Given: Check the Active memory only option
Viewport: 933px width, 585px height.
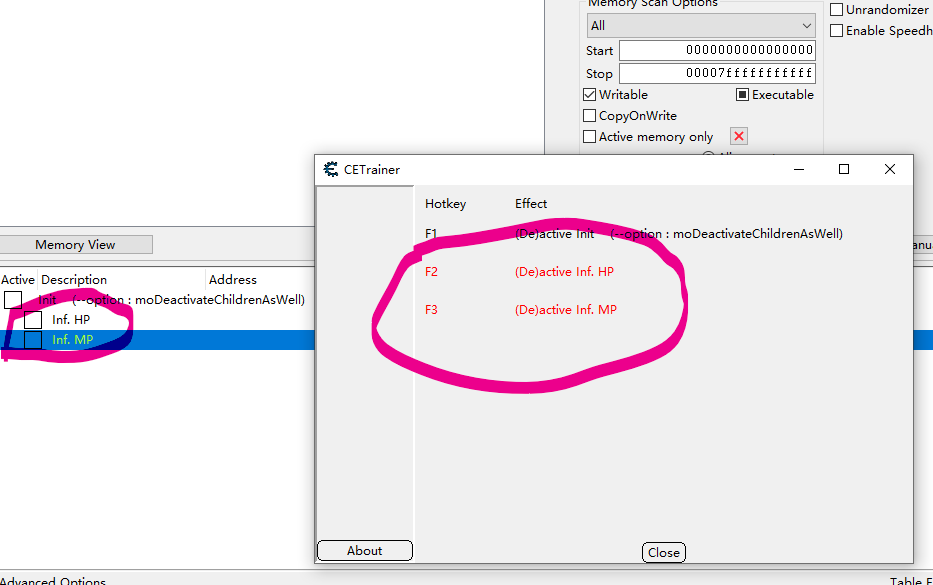Looking at the screenshot, I should pyautogui.click(x=589, y=136).
